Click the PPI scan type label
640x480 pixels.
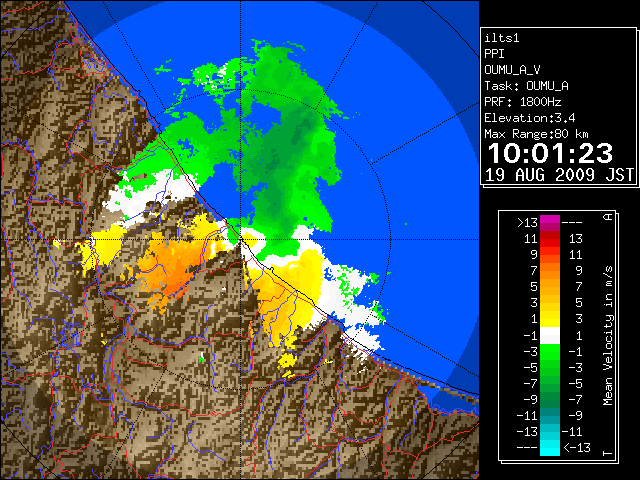coord(494,54)
